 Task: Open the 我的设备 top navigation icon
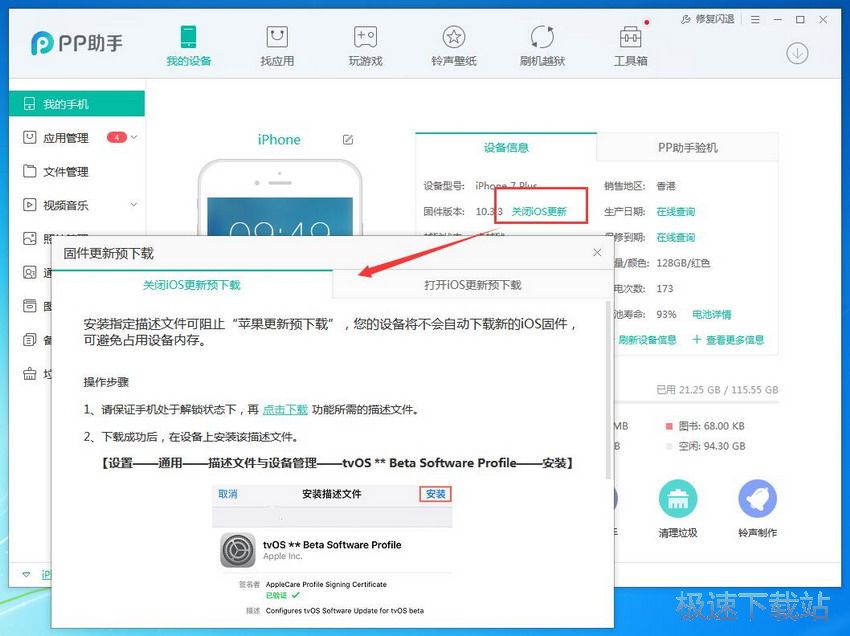[x=188, y=46]
